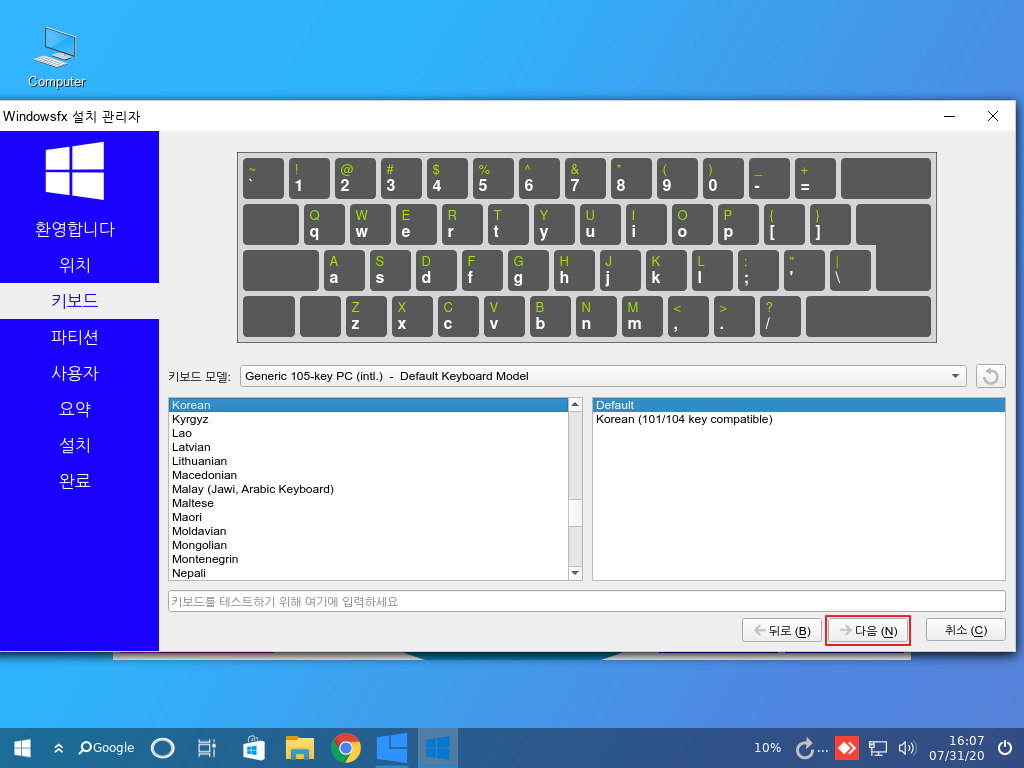The width and height of the screenshot is (1024, 768).
Task: Go to the 위치 step in sidebar
Action: (75, 265)
